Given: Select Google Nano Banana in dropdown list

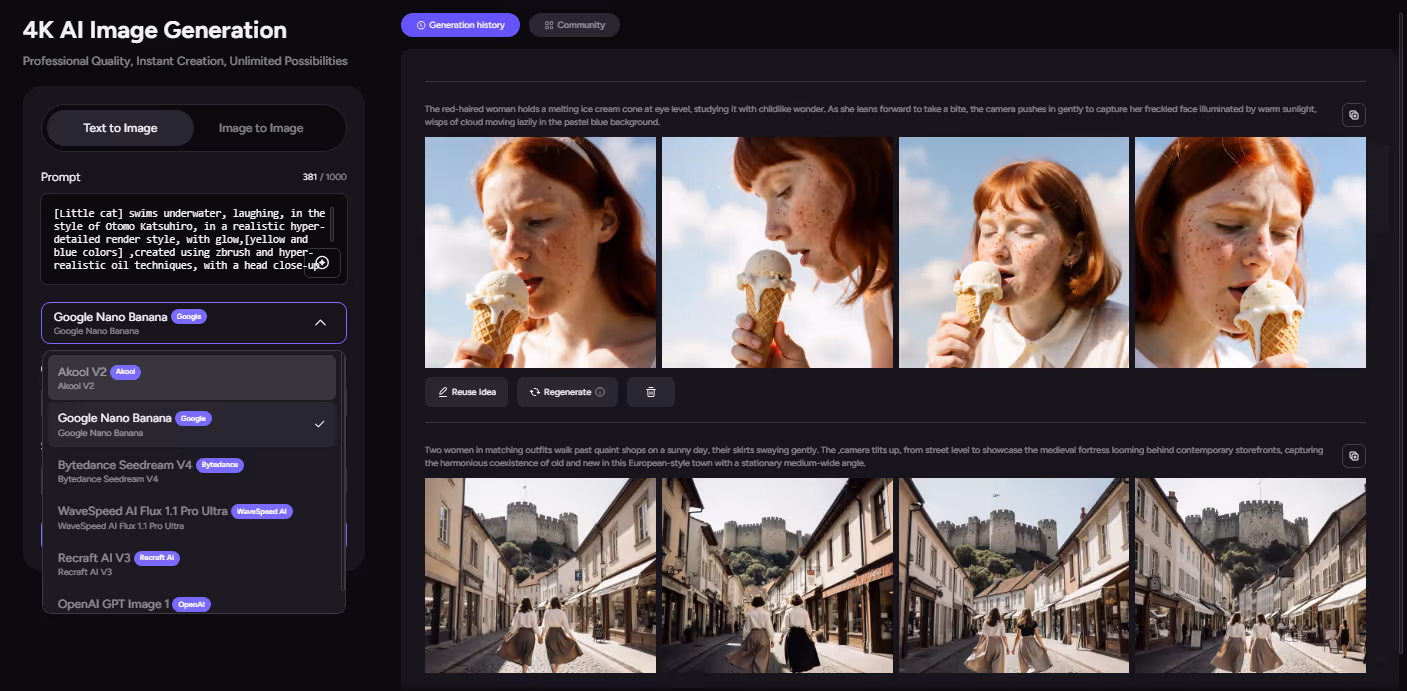Looking at the screenshot, I should 192,424.
